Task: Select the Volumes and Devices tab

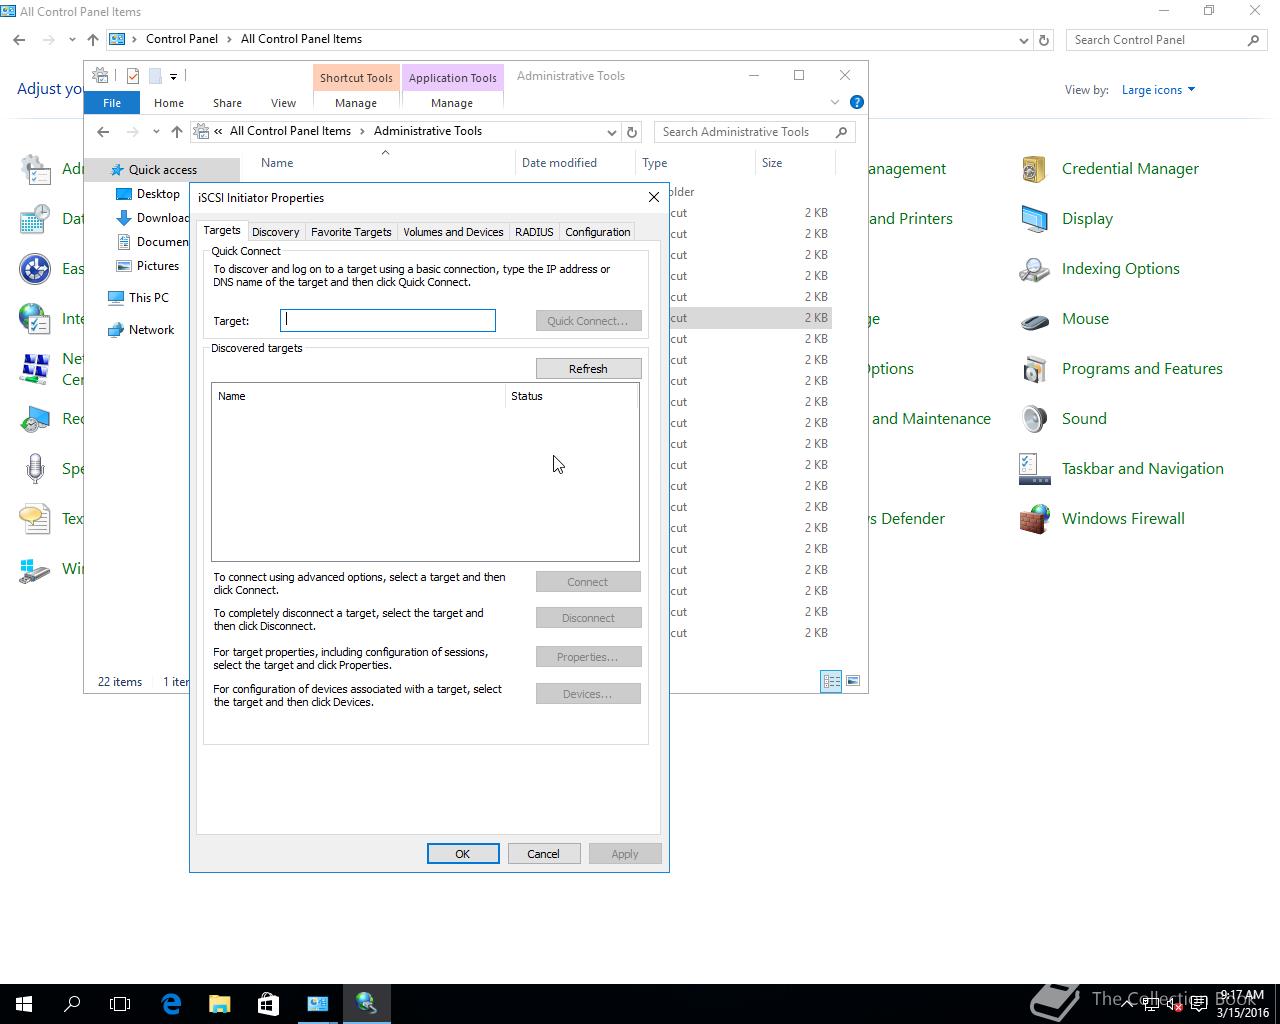Action: [x=453, y=232]
